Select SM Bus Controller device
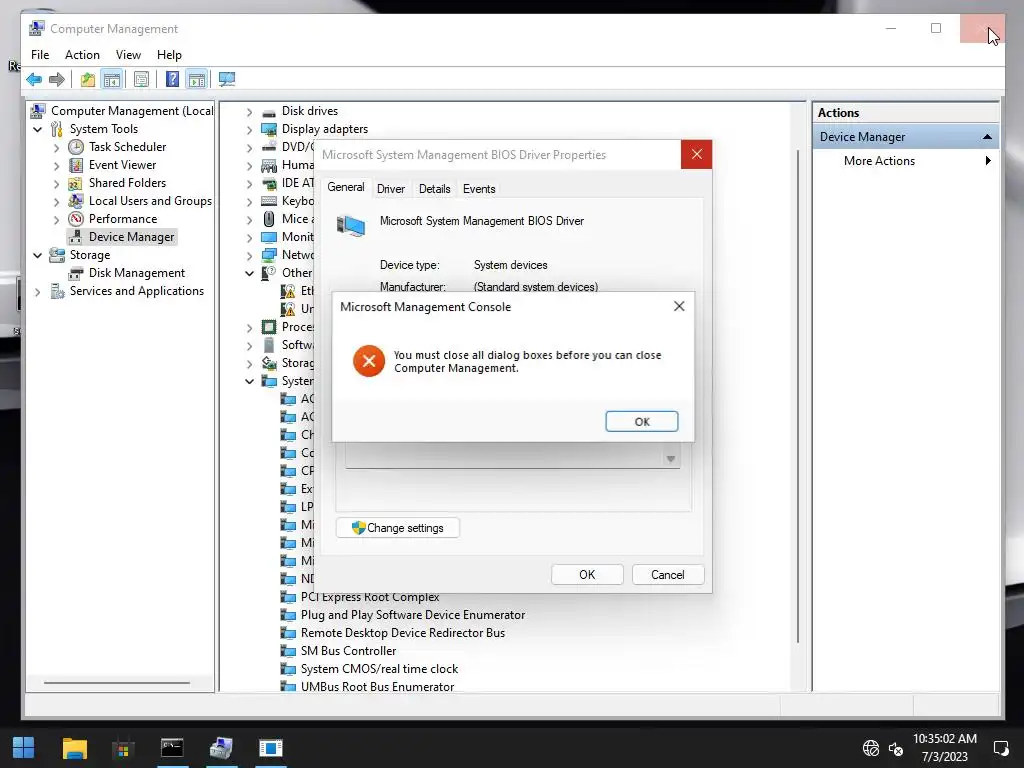The image size is (1024, 768). (x=348, y=651)
